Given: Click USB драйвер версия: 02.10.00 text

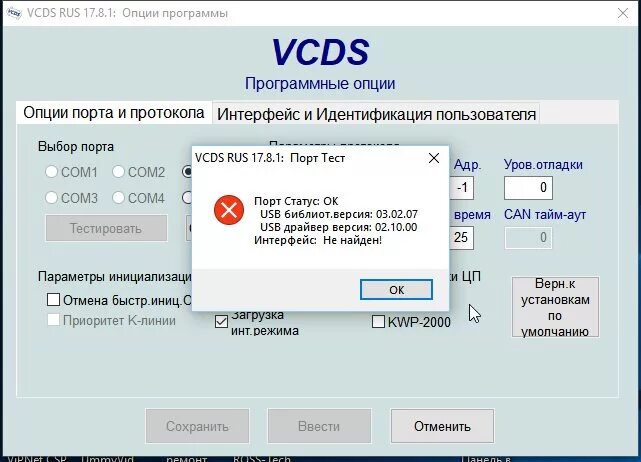Looking at the screenshot, I should click(x=338, y=227).
